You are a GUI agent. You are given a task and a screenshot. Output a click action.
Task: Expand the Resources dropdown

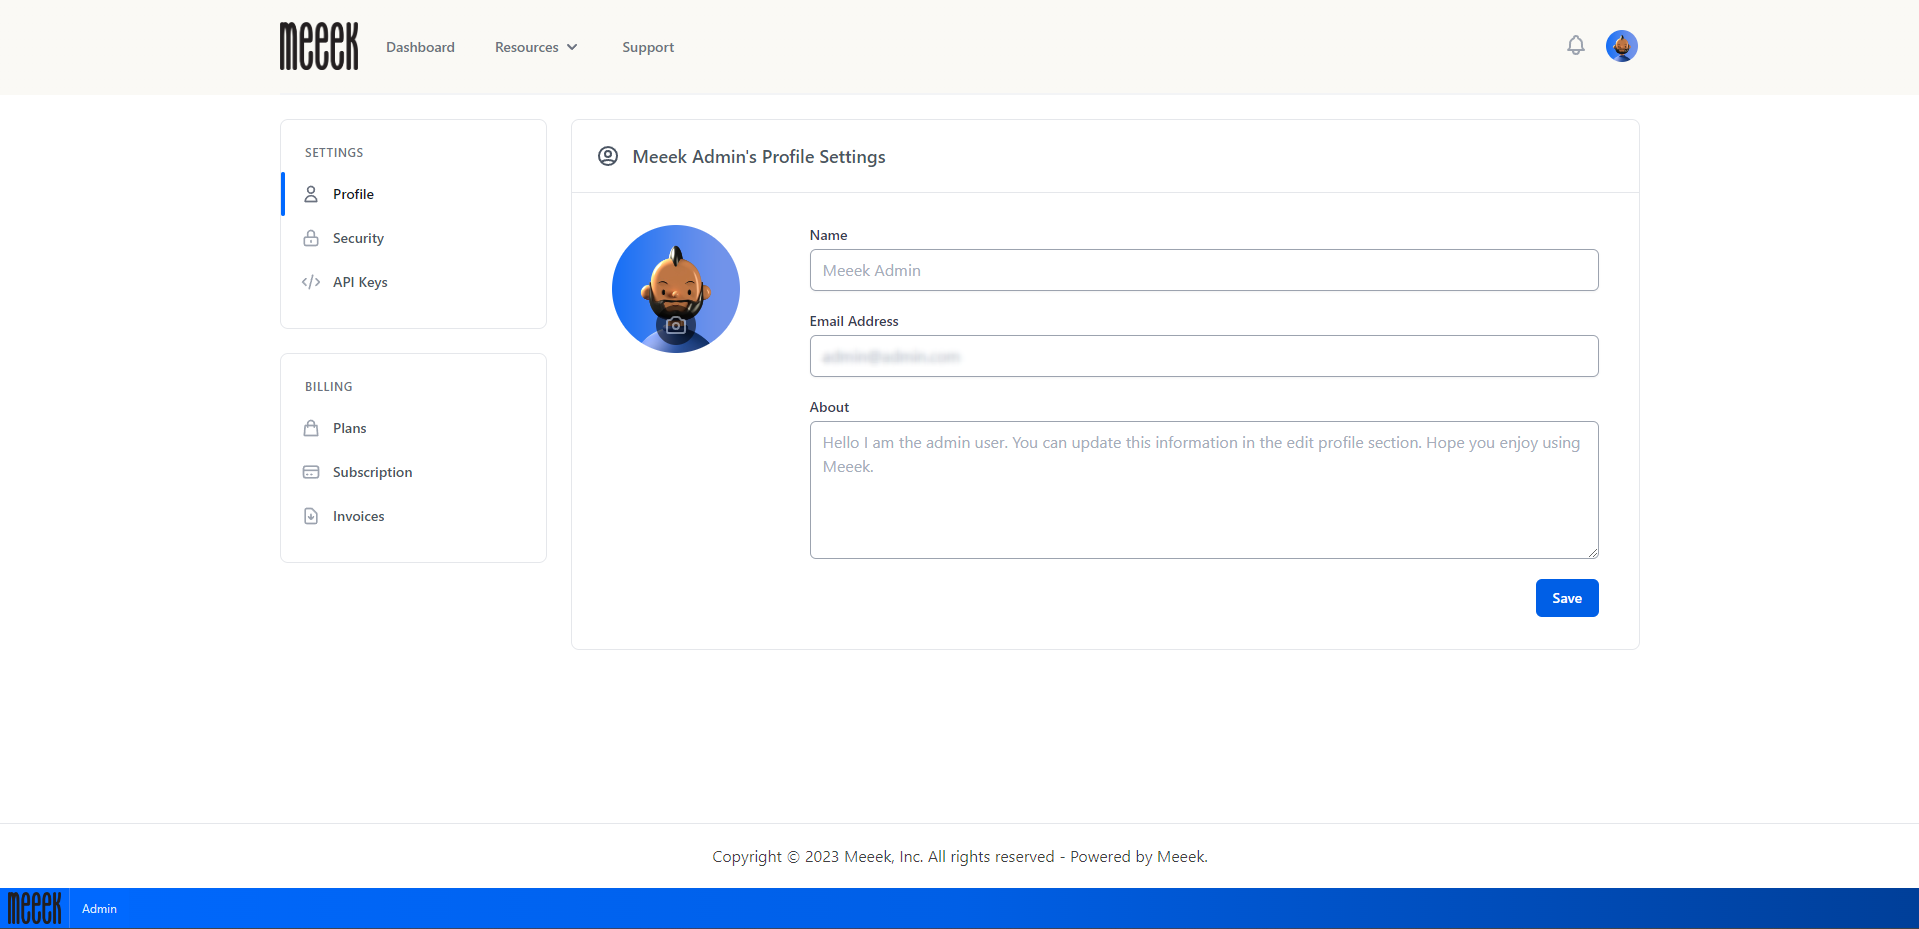coord(528,46)
